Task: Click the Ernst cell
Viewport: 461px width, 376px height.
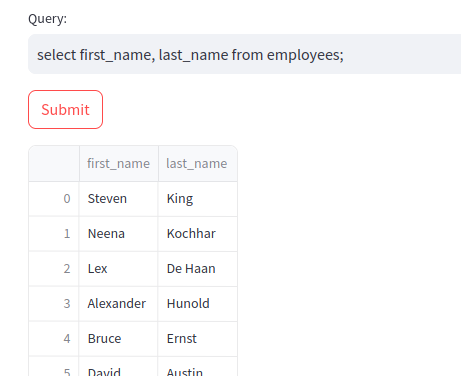Action: tap(198, 339)
